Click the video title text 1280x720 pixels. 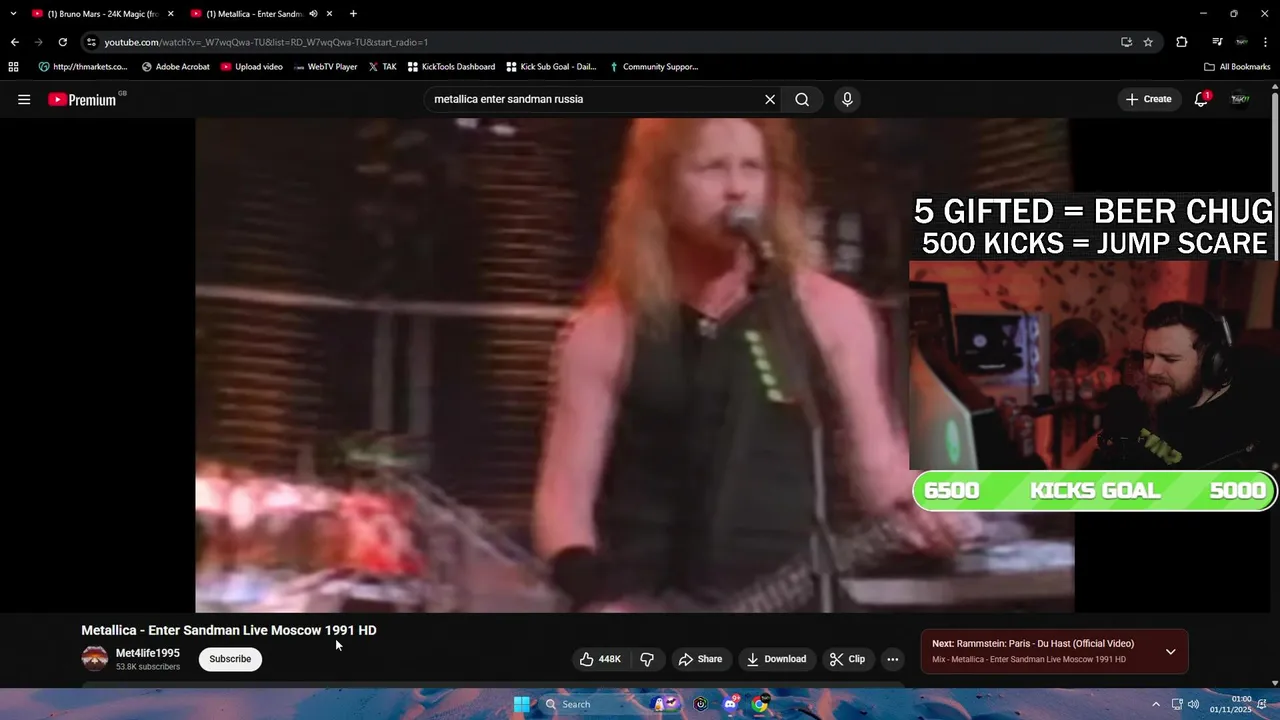(x=229, y=630)
